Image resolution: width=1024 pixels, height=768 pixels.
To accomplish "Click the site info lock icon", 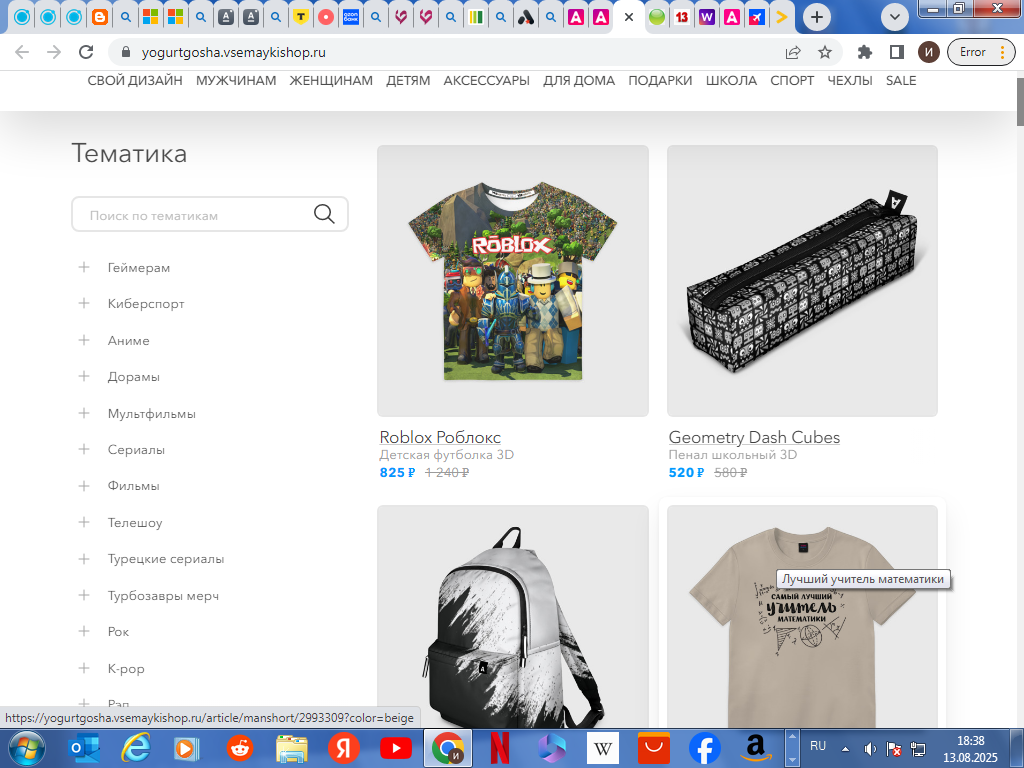I will pyautogui.click(x=127, y=52).
